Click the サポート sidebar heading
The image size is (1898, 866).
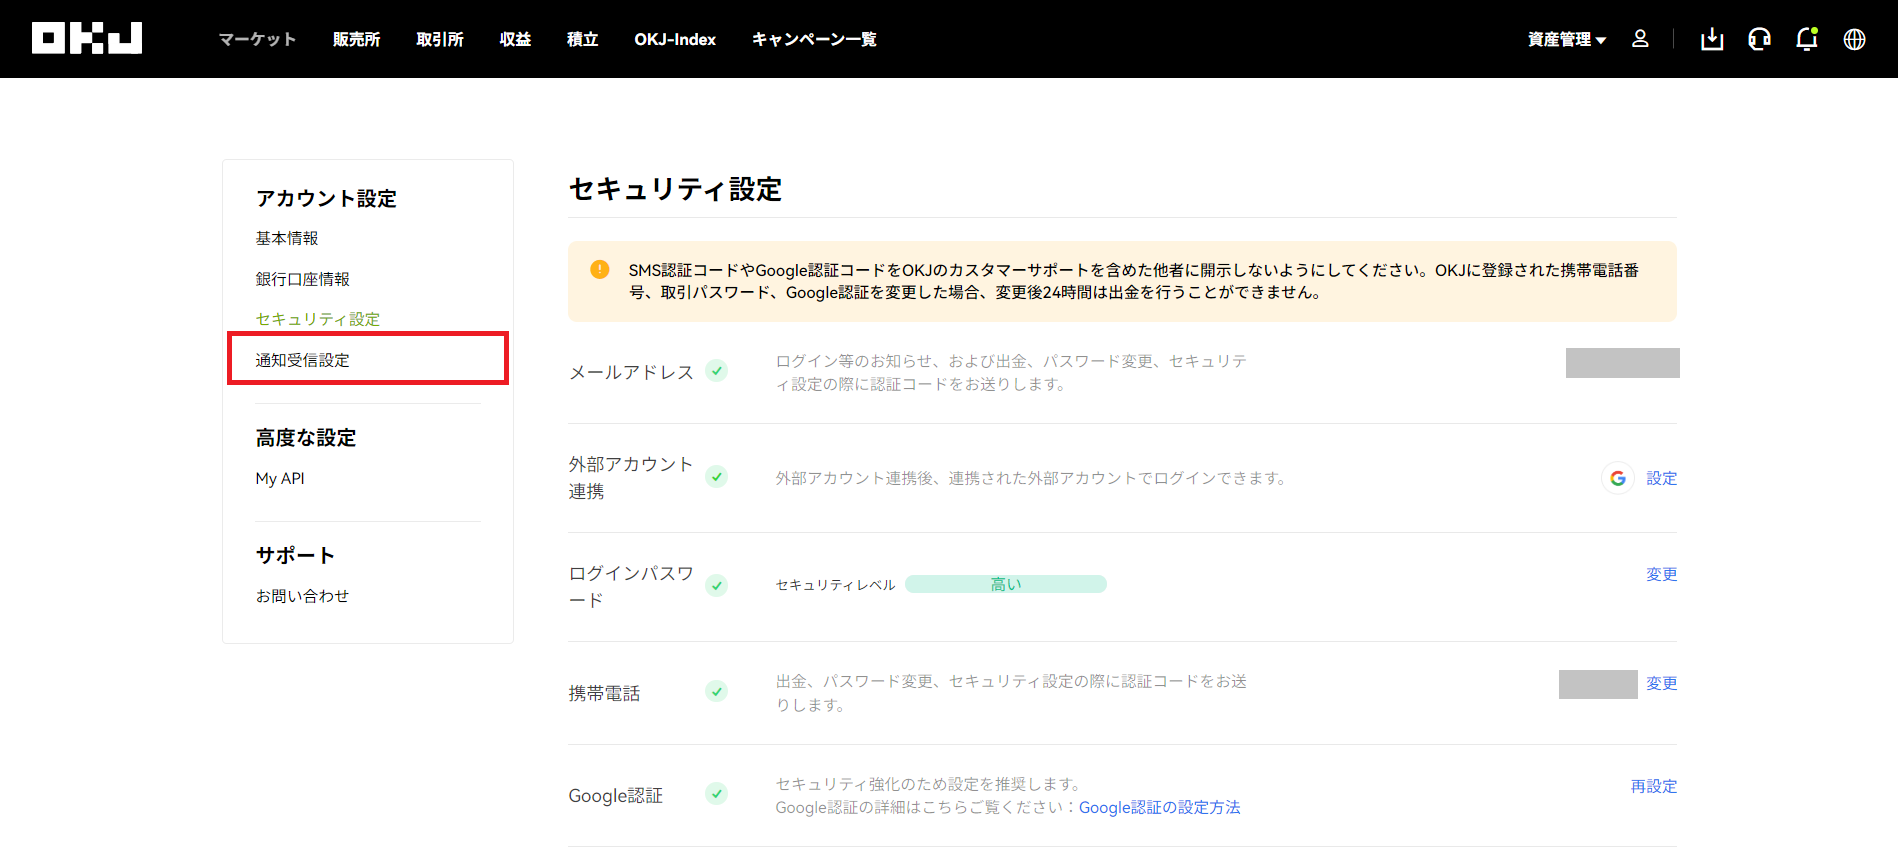(x=295, y=555)
